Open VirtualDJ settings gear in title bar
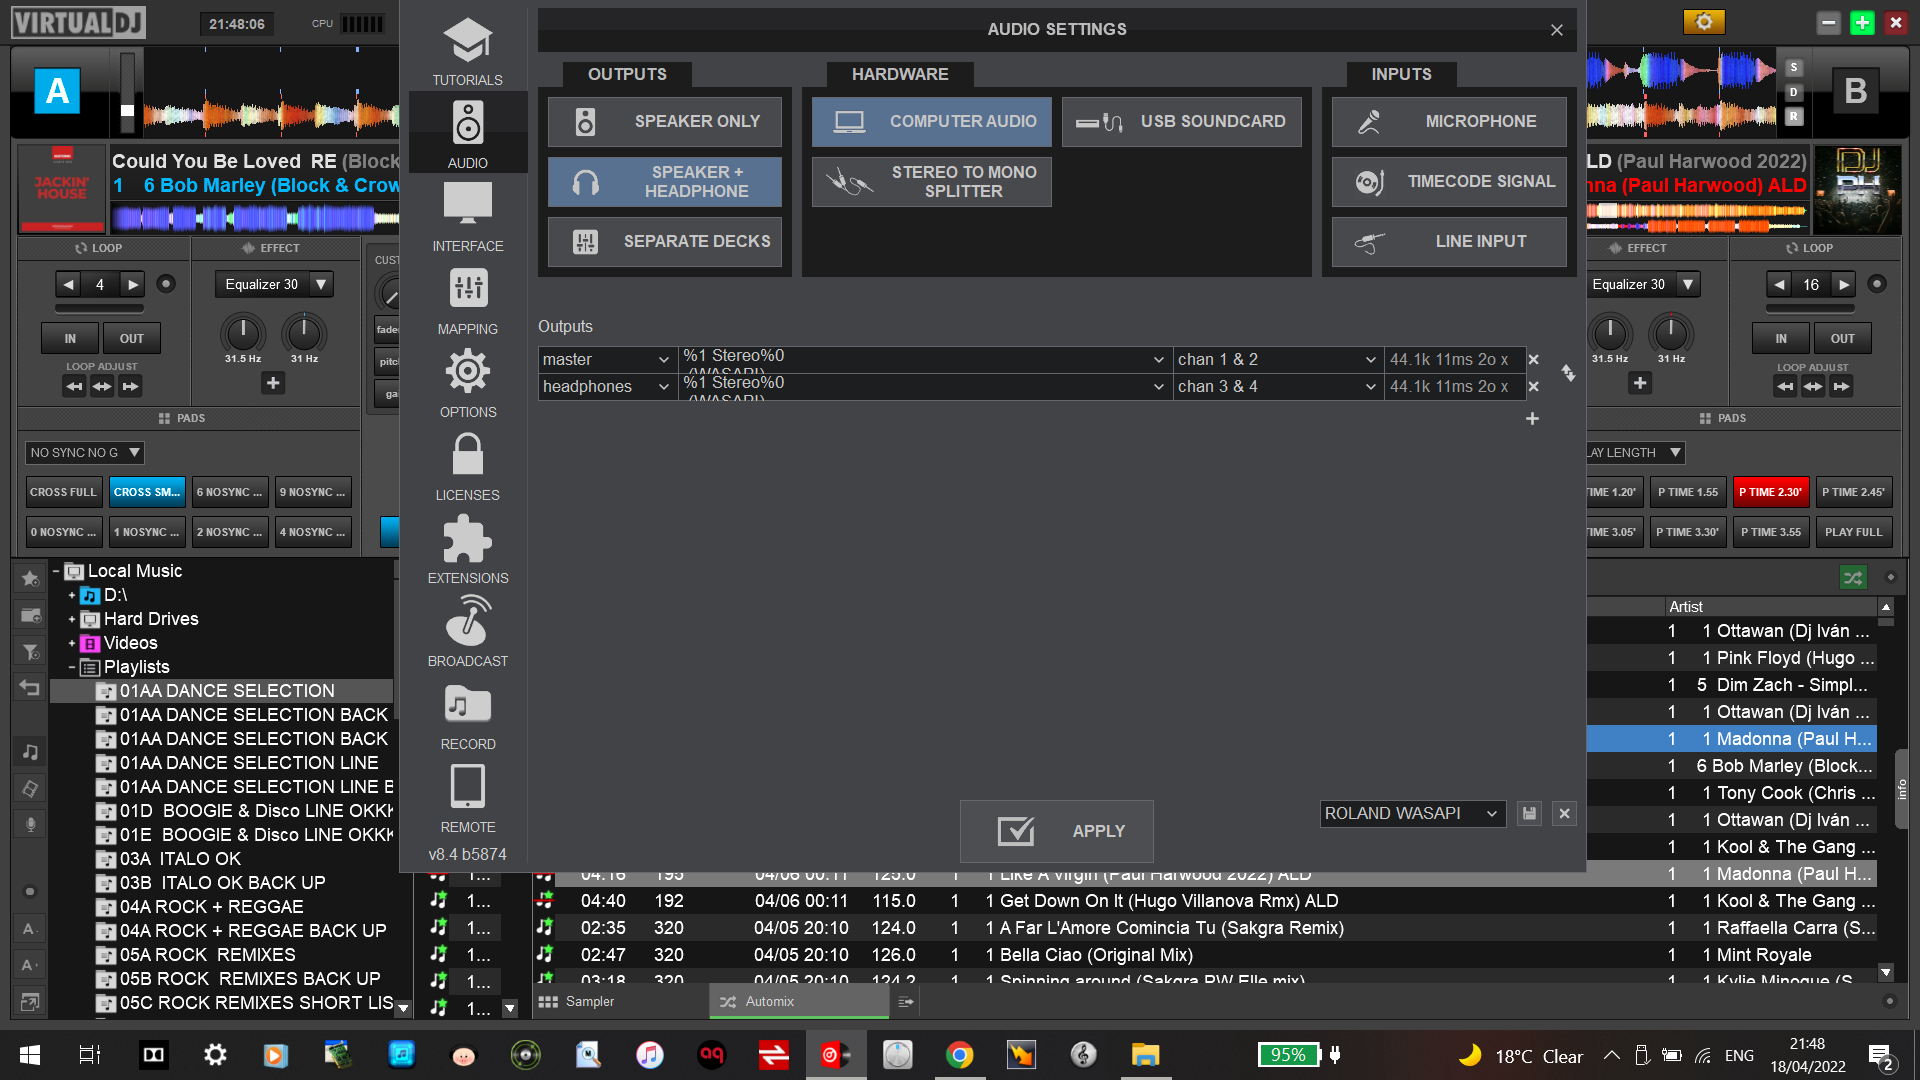Image resolution: width=1920 pixels, height=1080 pixels. (x=1704, y=22)
